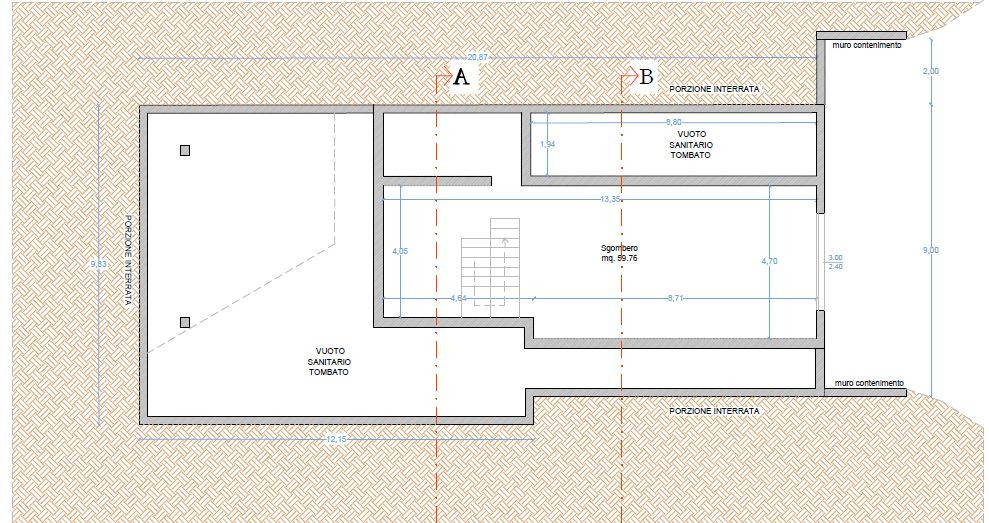Click the 4,70 dimension value
The image size is (989, 523).
click(x=770, y=261)
